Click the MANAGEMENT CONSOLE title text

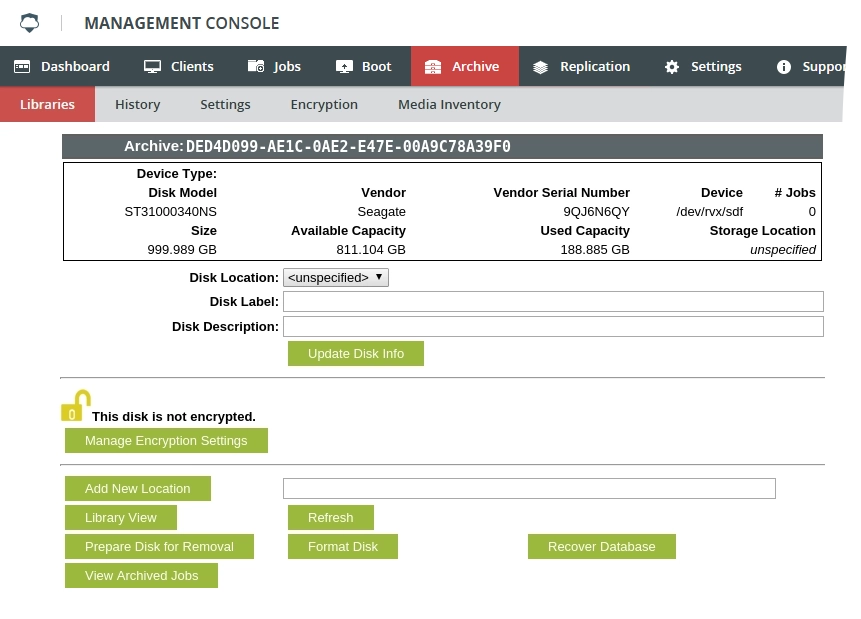182,23
